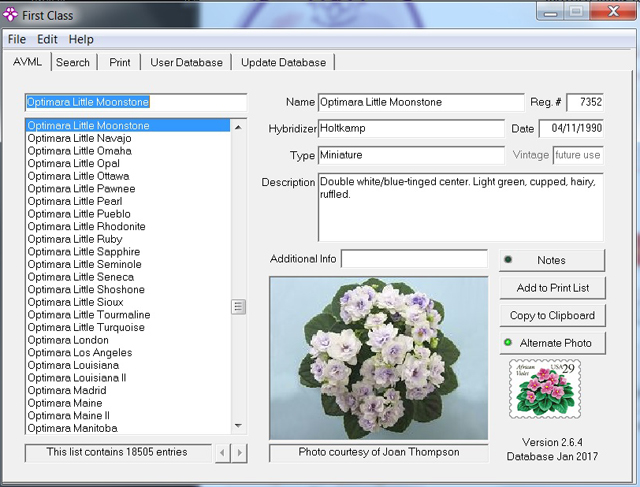Click the Database Jan 2017 text
The width and height of the screenshot is (640, 487).
pyautogui.click(x=552, y=456)
